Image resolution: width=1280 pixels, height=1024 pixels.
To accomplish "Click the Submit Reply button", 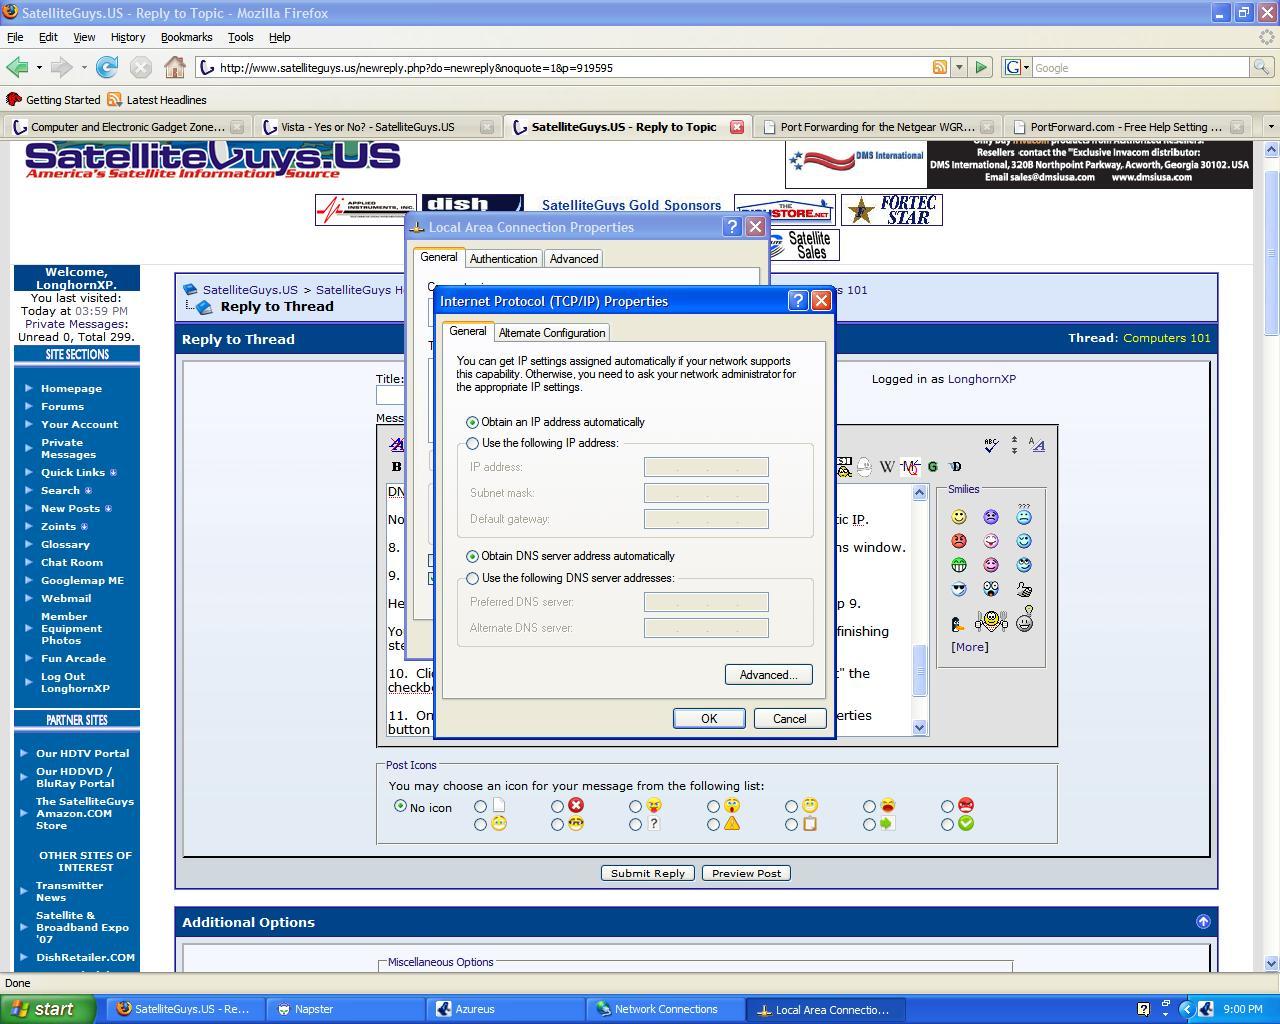I will (x=648, y=873).
